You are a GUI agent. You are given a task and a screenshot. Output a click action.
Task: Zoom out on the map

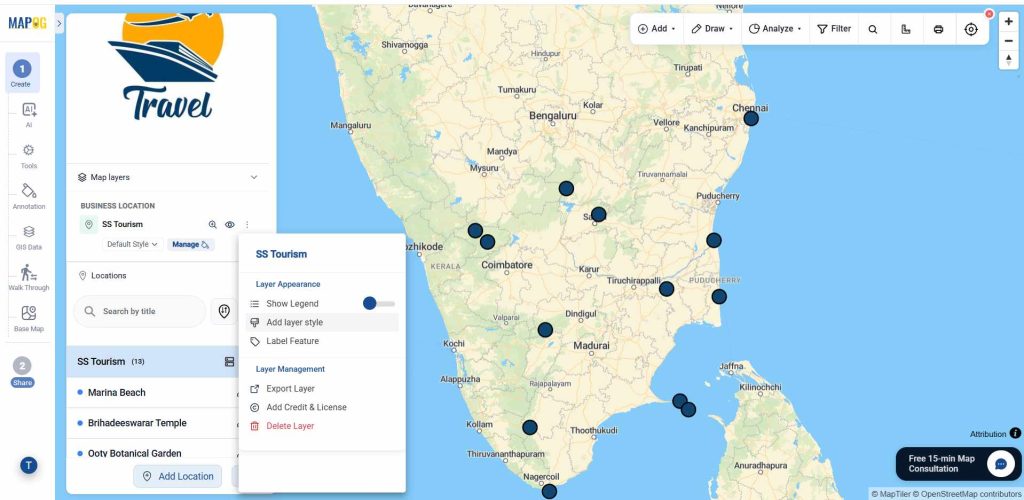pos(1009,40)
